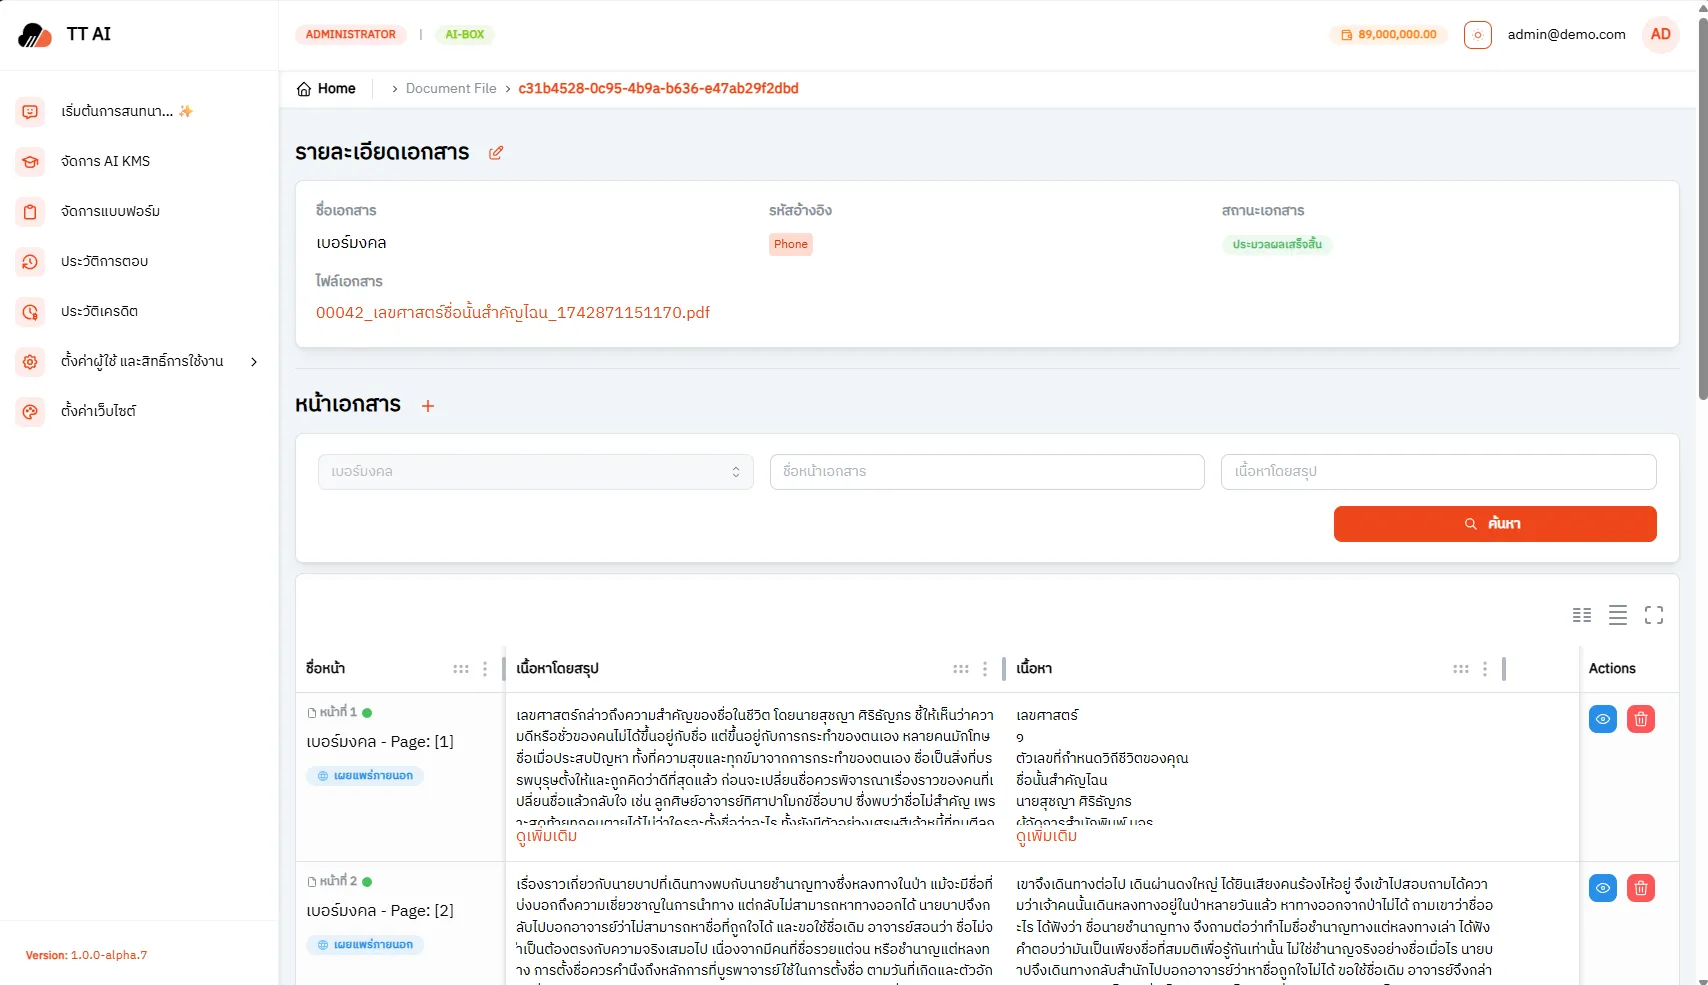Click the ประมวลผลเสร็จสิ้น status badge
The height and width of the screenshot is (985, 1708).
pyautogui.click(x=1277, y=244)
